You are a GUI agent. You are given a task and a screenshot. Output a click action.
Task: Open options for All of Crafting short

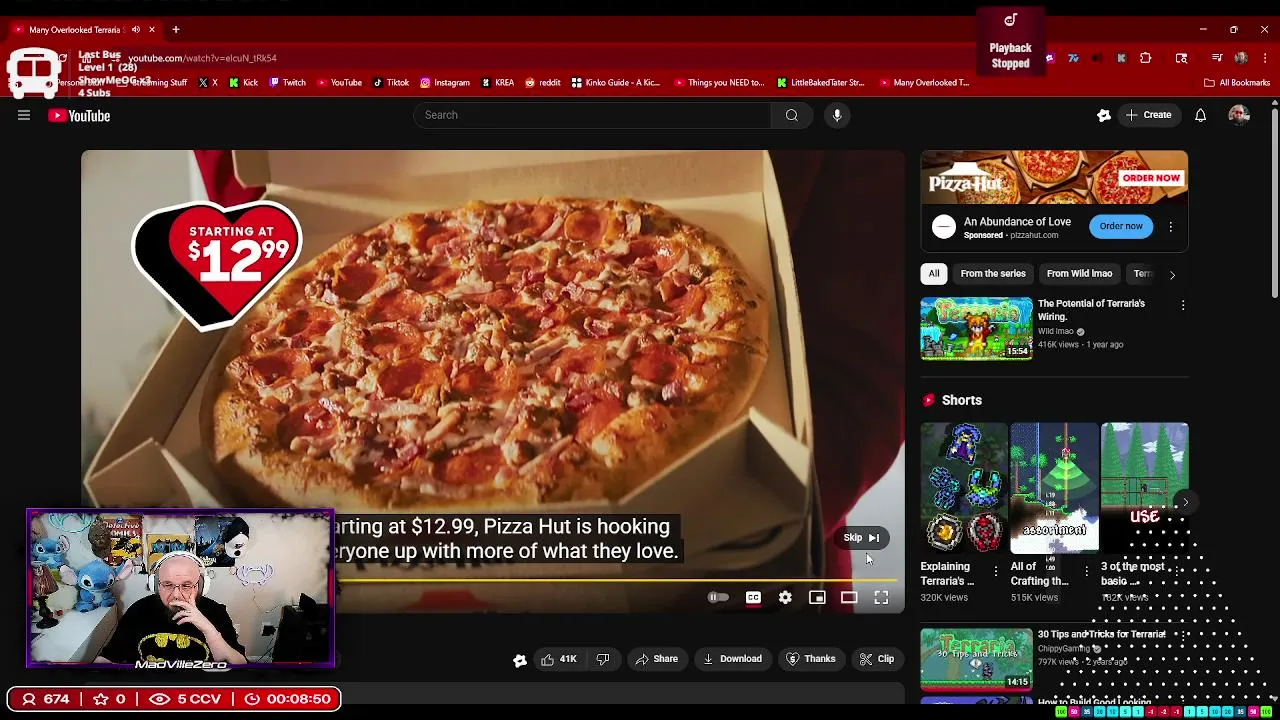coord(1086,572)
